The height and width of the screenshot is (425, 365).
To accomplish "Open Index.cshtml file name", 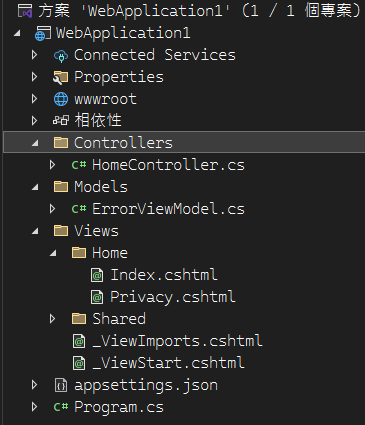I will (164, 275).
